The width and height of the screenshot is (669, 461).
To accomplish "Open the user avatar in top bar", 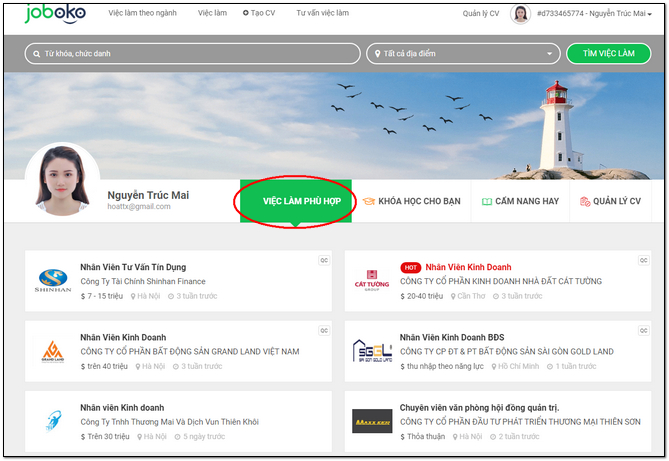I will point(520,14).
